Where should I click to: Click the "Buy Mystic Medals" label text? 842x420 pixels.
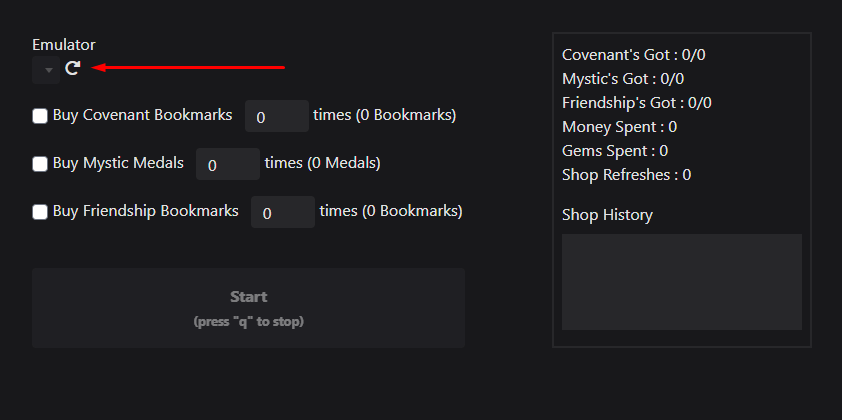pyautogui.click(x=118, y=163)
